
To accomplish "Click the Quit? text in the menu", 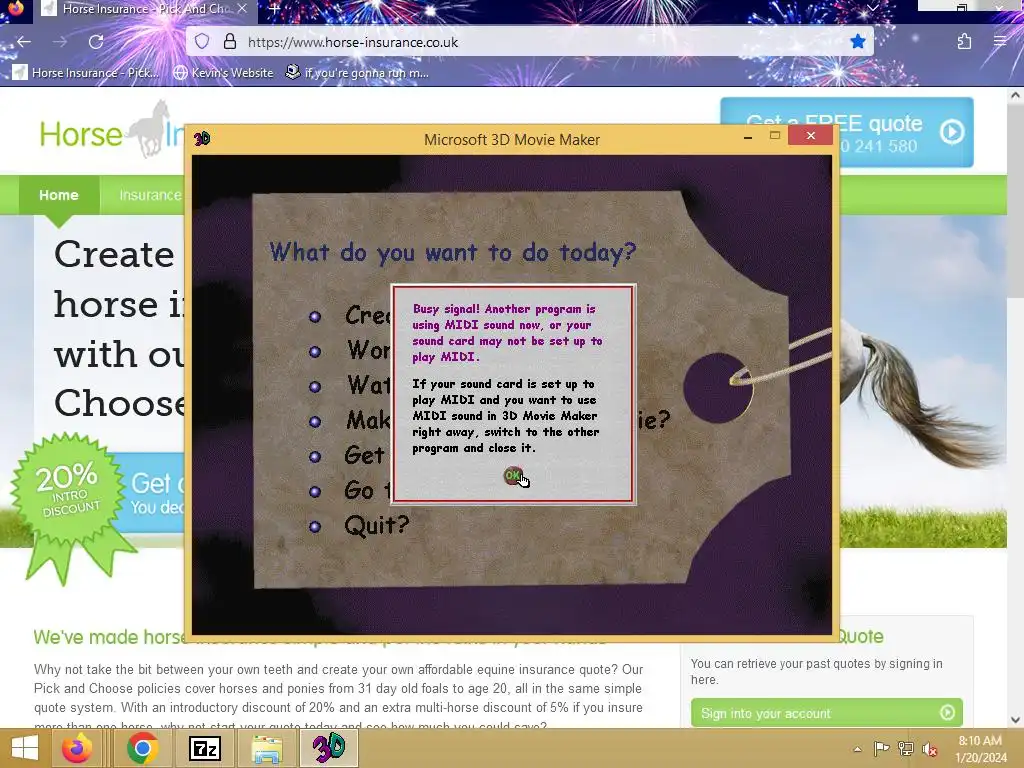I will click(x=377, y=524).
